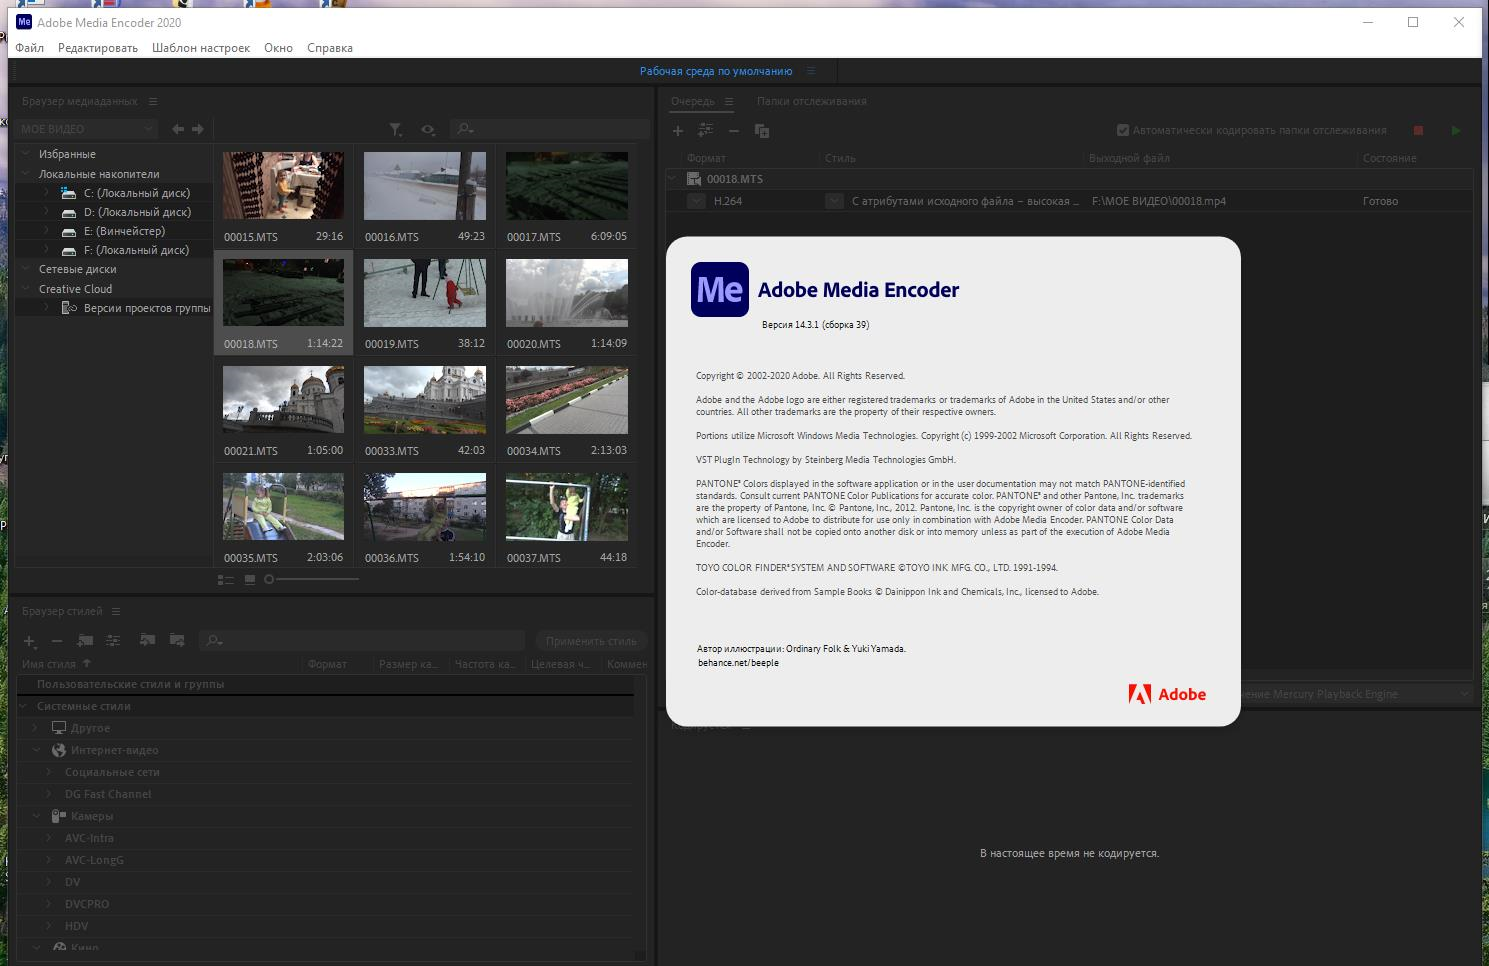Select Версии проектов группы tree item
The image size is (1489, 966).
tap(147, 308)
